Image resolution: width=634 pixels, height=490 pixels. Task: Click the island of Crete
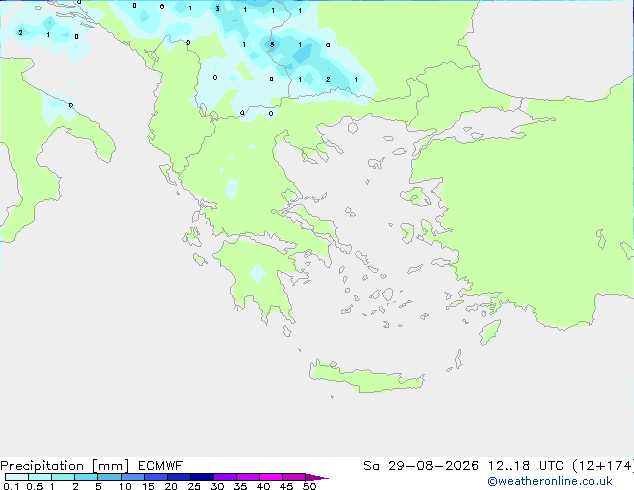366,377
